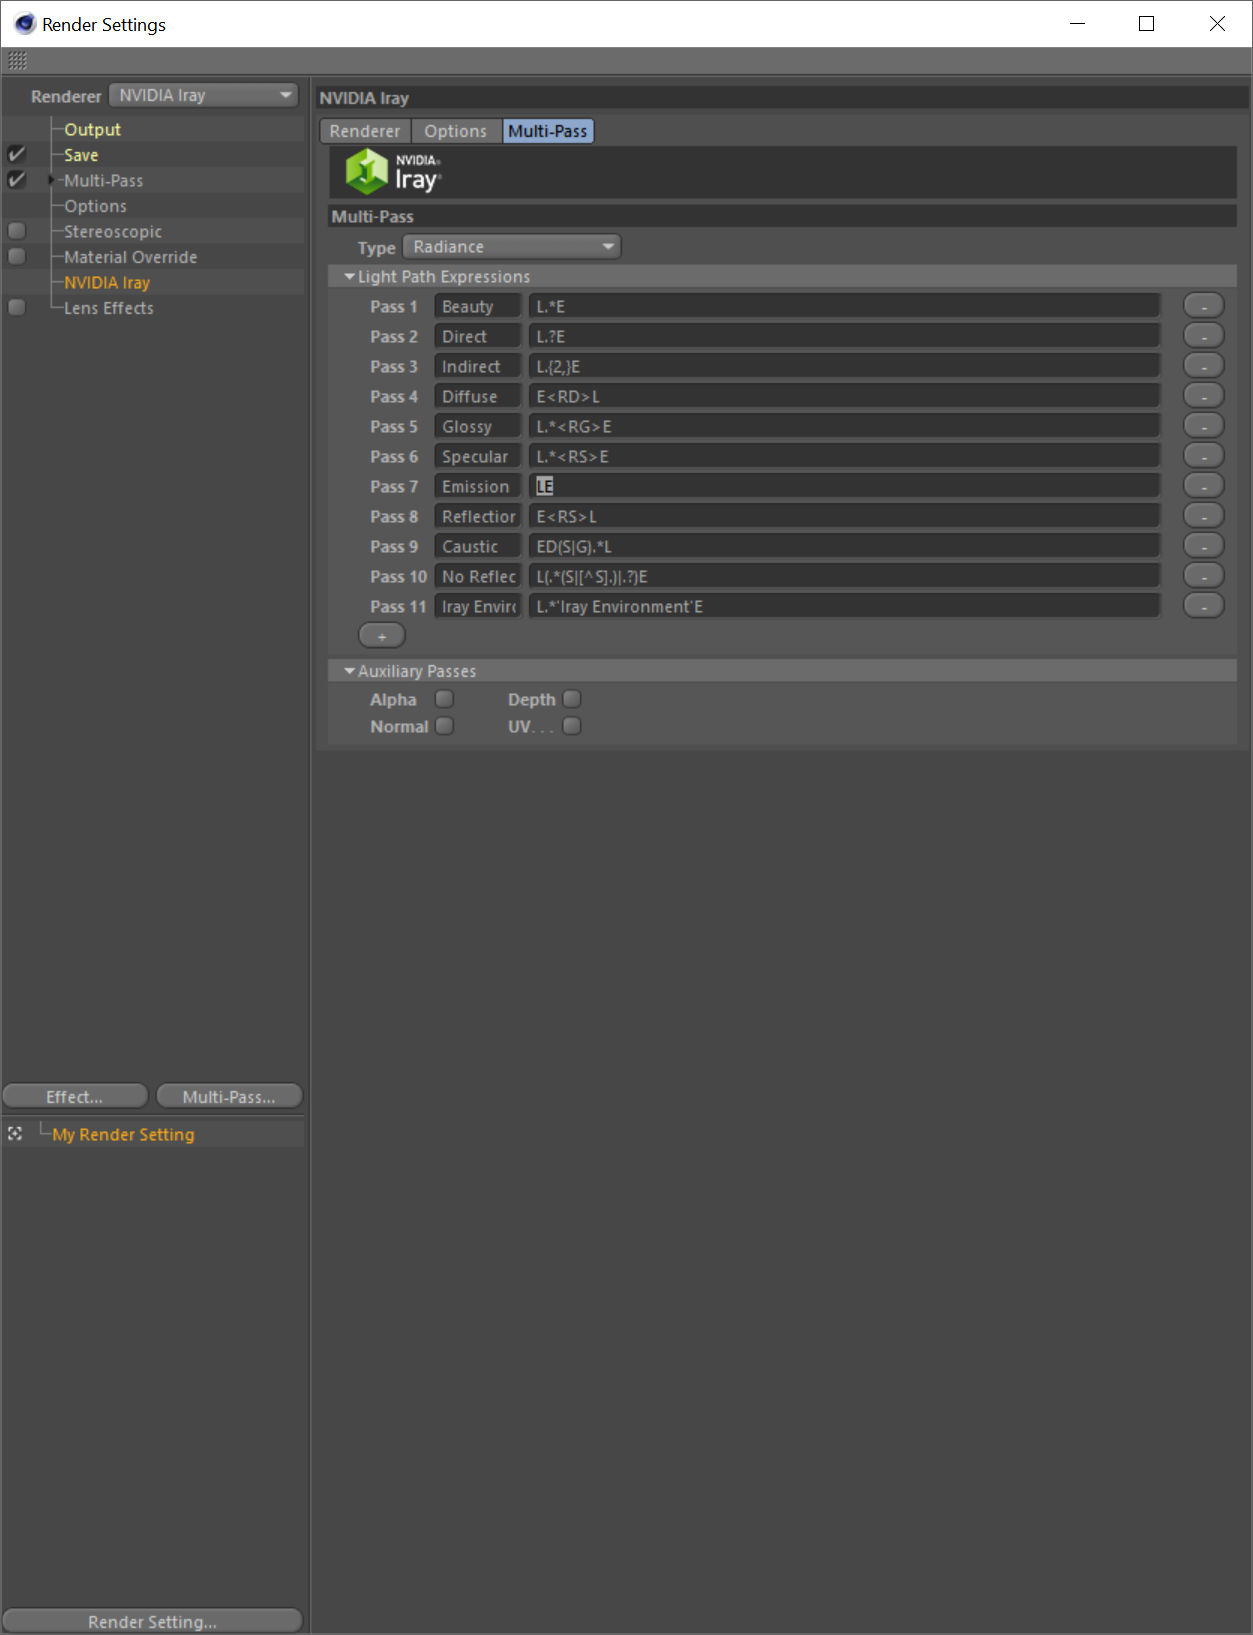The height and width of the screenshot is (1635, 1253).
Task: Open the Renderer dropdown
Action: pos(204,95)
